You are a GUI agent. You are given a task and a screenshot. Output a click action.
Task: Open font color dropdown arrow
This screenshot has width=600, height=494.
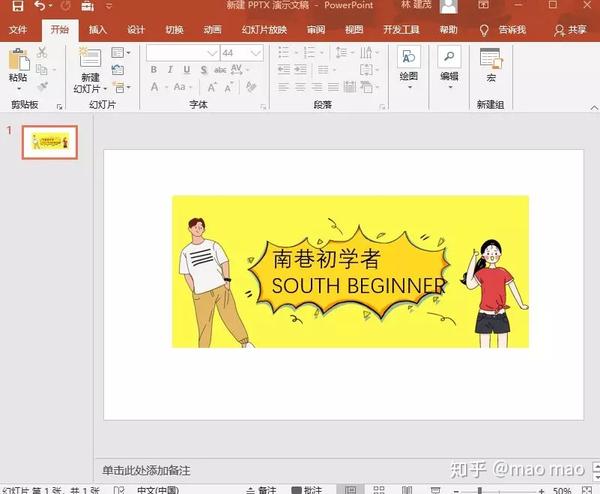[x=167, y=88]
